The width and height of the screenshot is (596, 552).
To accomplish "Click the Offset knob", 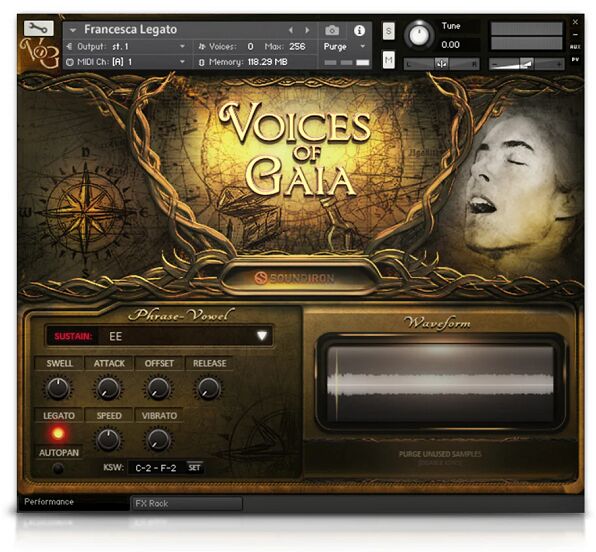I will click(x=158, y=388).
